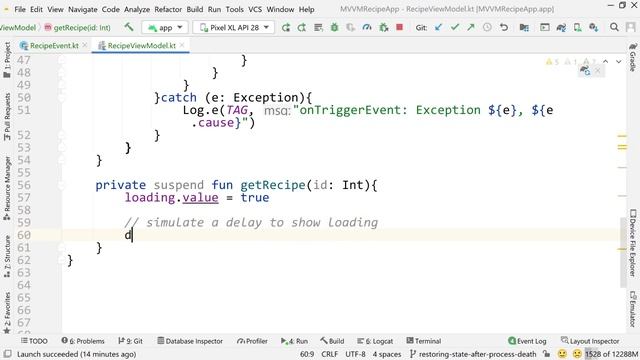Click the Run Anything icon
This screenshot has width=640, height=360.
[544, 27]
